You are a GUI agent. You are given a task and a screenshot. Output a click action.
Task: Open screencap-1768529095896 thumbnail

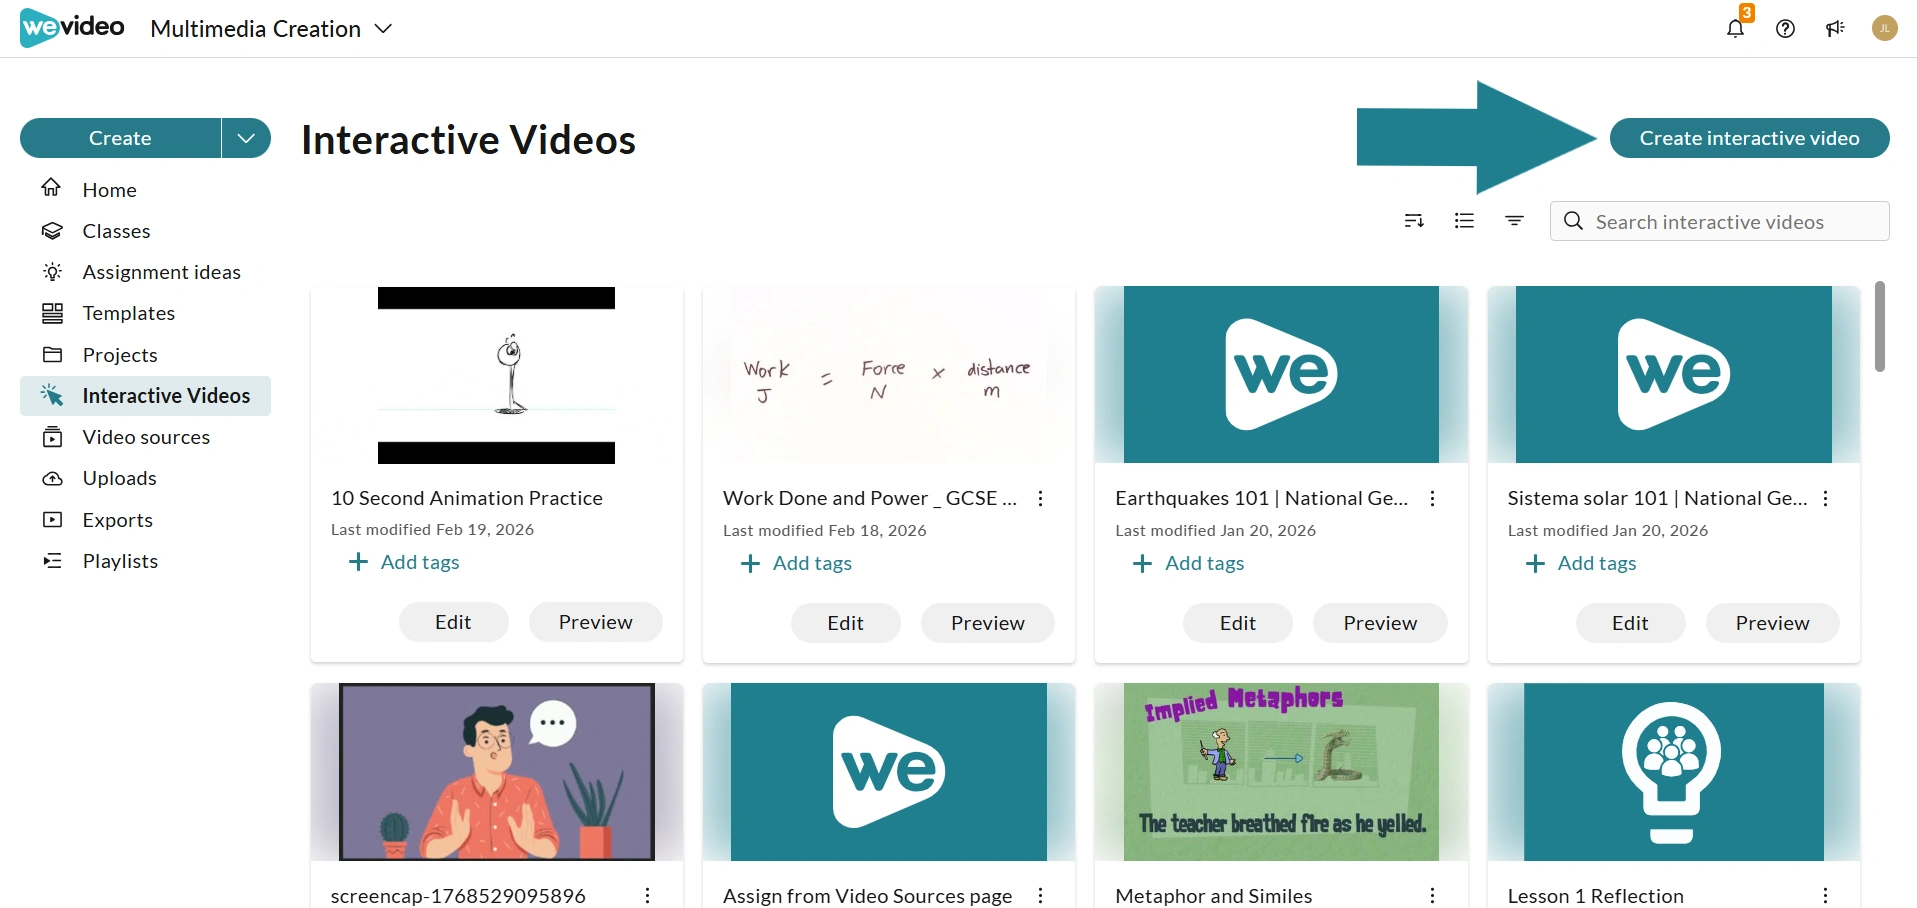pyautogui.click(x=496, y=772)
